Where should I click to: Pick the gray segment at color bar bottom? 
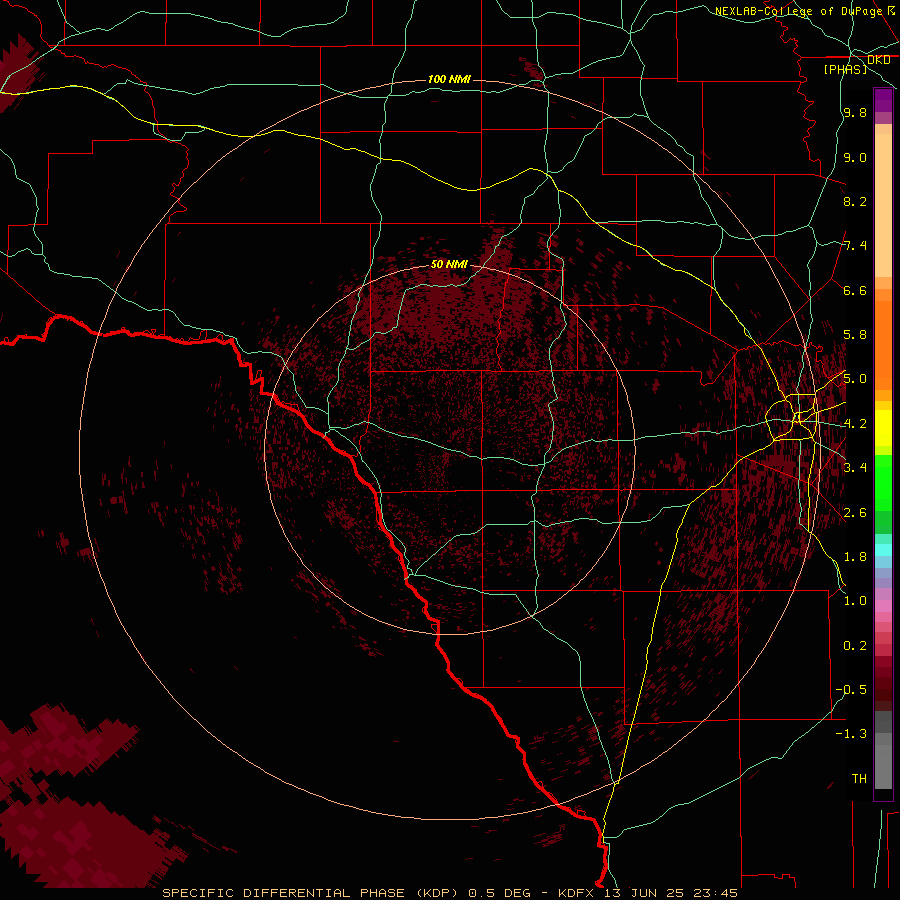pos(883,766)
